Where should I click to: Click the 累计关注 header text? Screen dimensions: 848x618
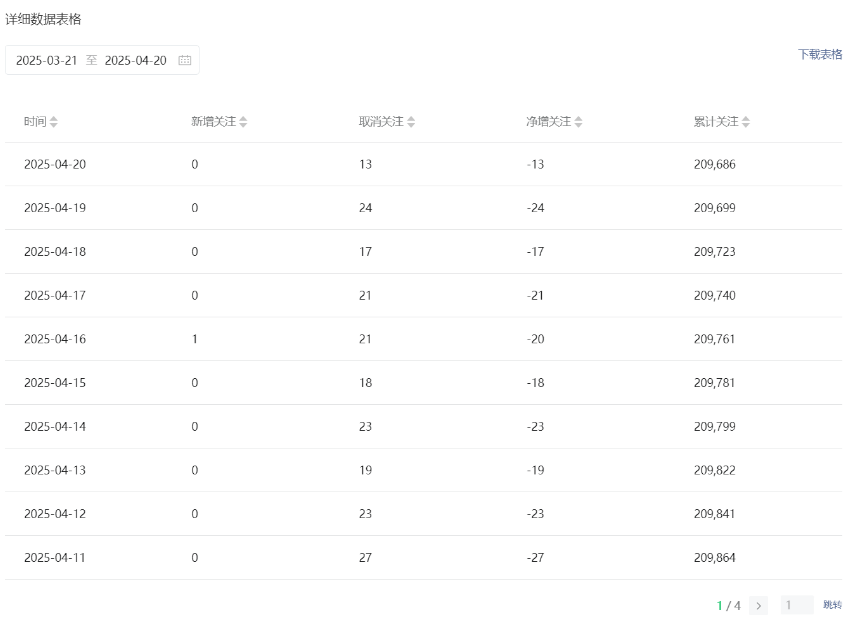click(x=716, y=122)
